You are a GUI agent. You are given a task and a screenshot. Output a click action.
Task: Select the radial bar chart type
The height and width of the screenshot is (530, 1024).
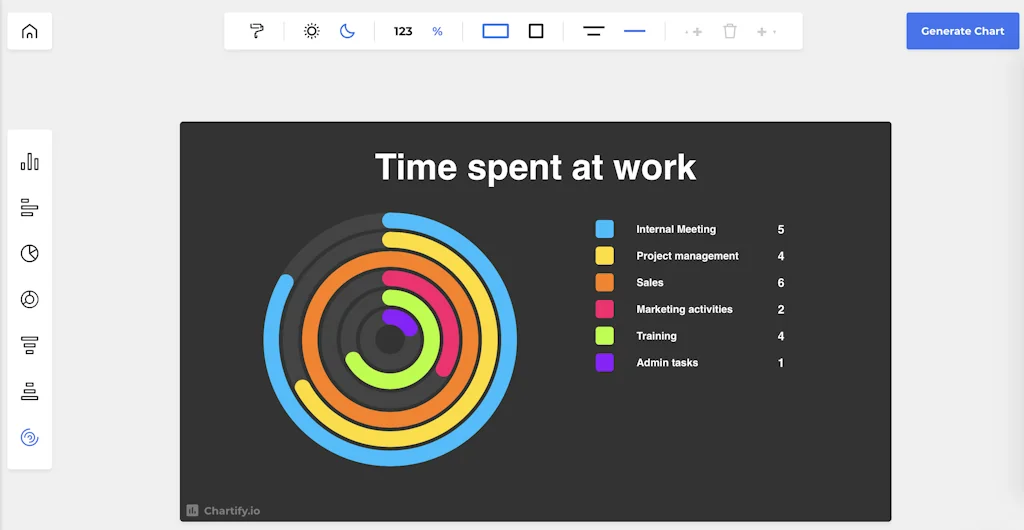click(29, 437)
